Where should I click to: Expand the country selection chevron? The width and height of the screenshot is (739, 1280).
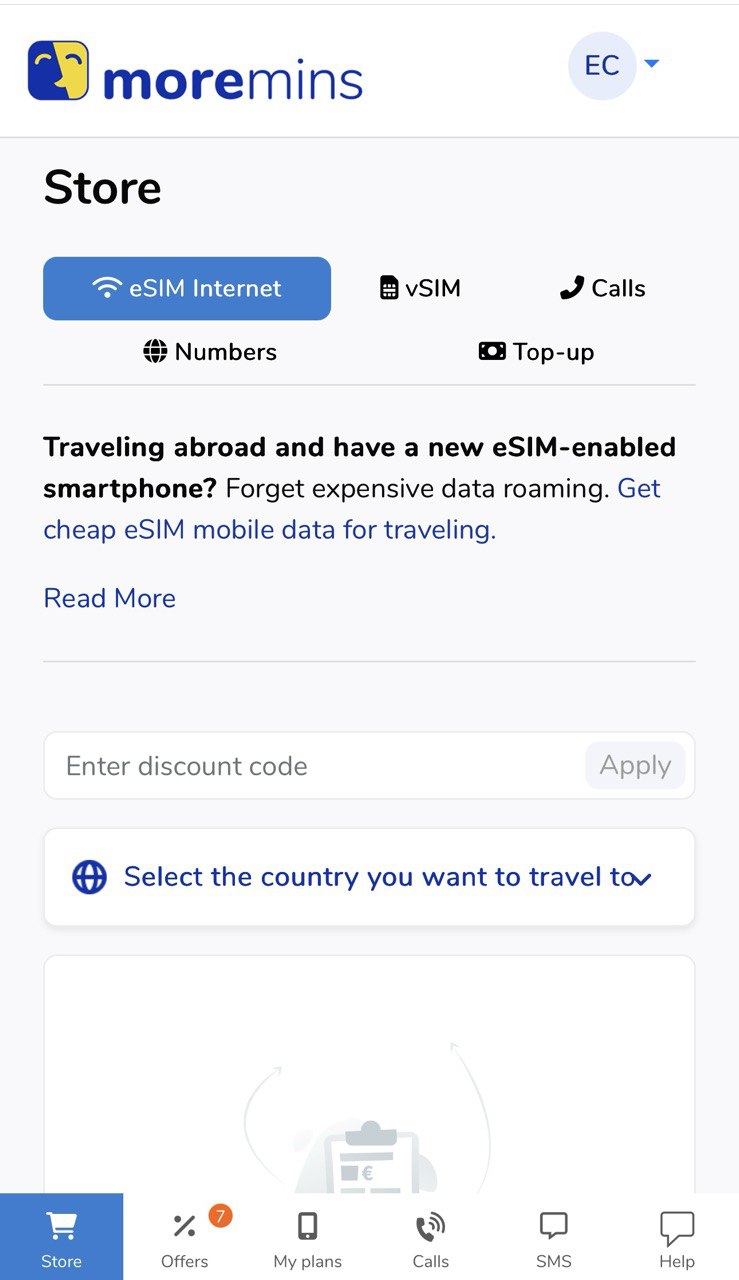click(641, 879)
